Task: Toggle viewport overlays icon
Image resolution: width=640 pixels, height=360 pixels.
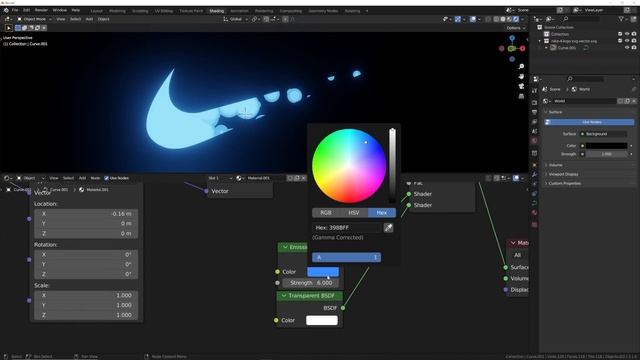Action: tap(473, 19)
